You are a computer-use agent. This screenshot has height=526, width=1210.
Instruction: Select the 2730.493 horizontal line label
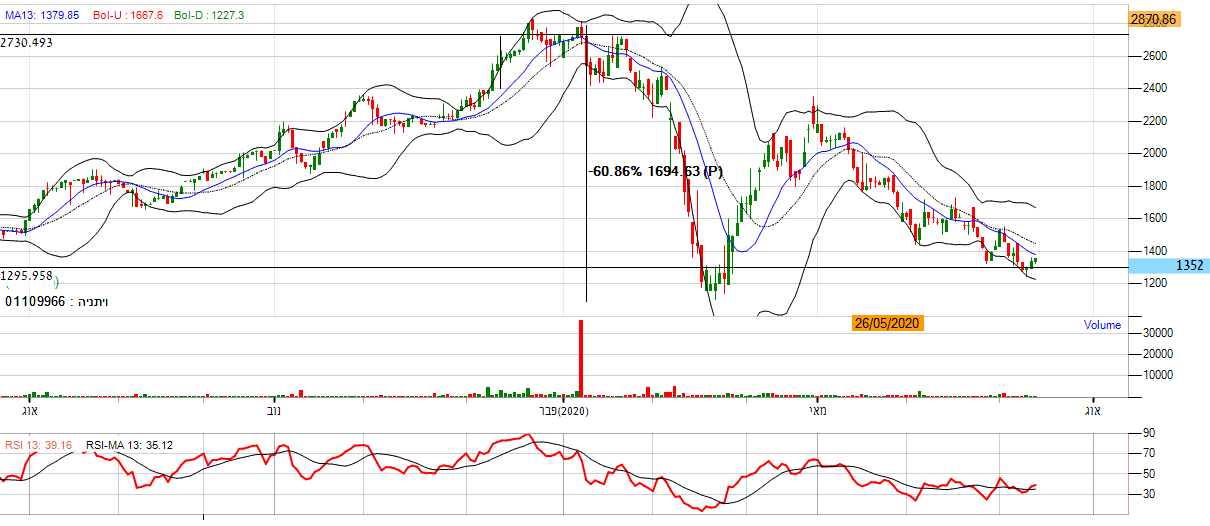27,43
